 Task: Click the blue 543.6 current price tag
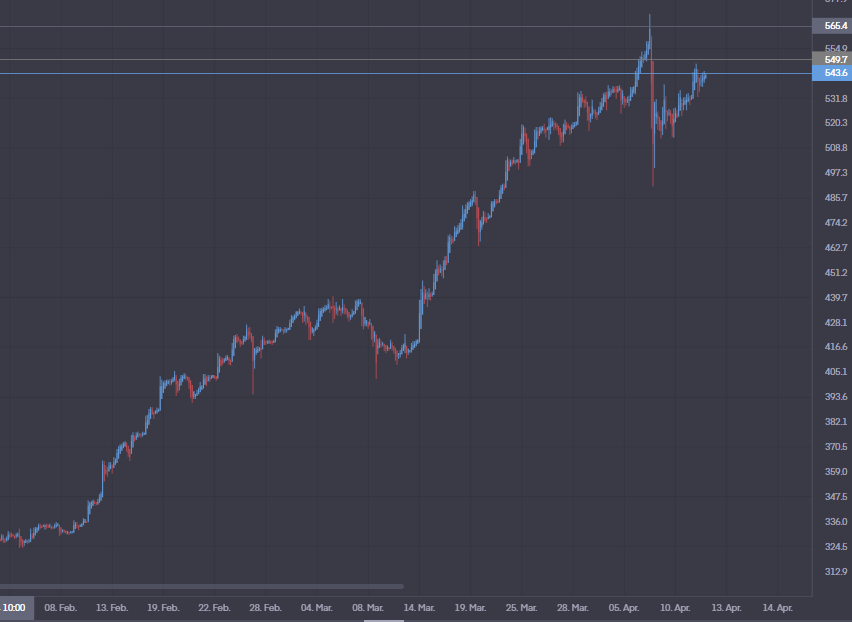coord(831,73)
